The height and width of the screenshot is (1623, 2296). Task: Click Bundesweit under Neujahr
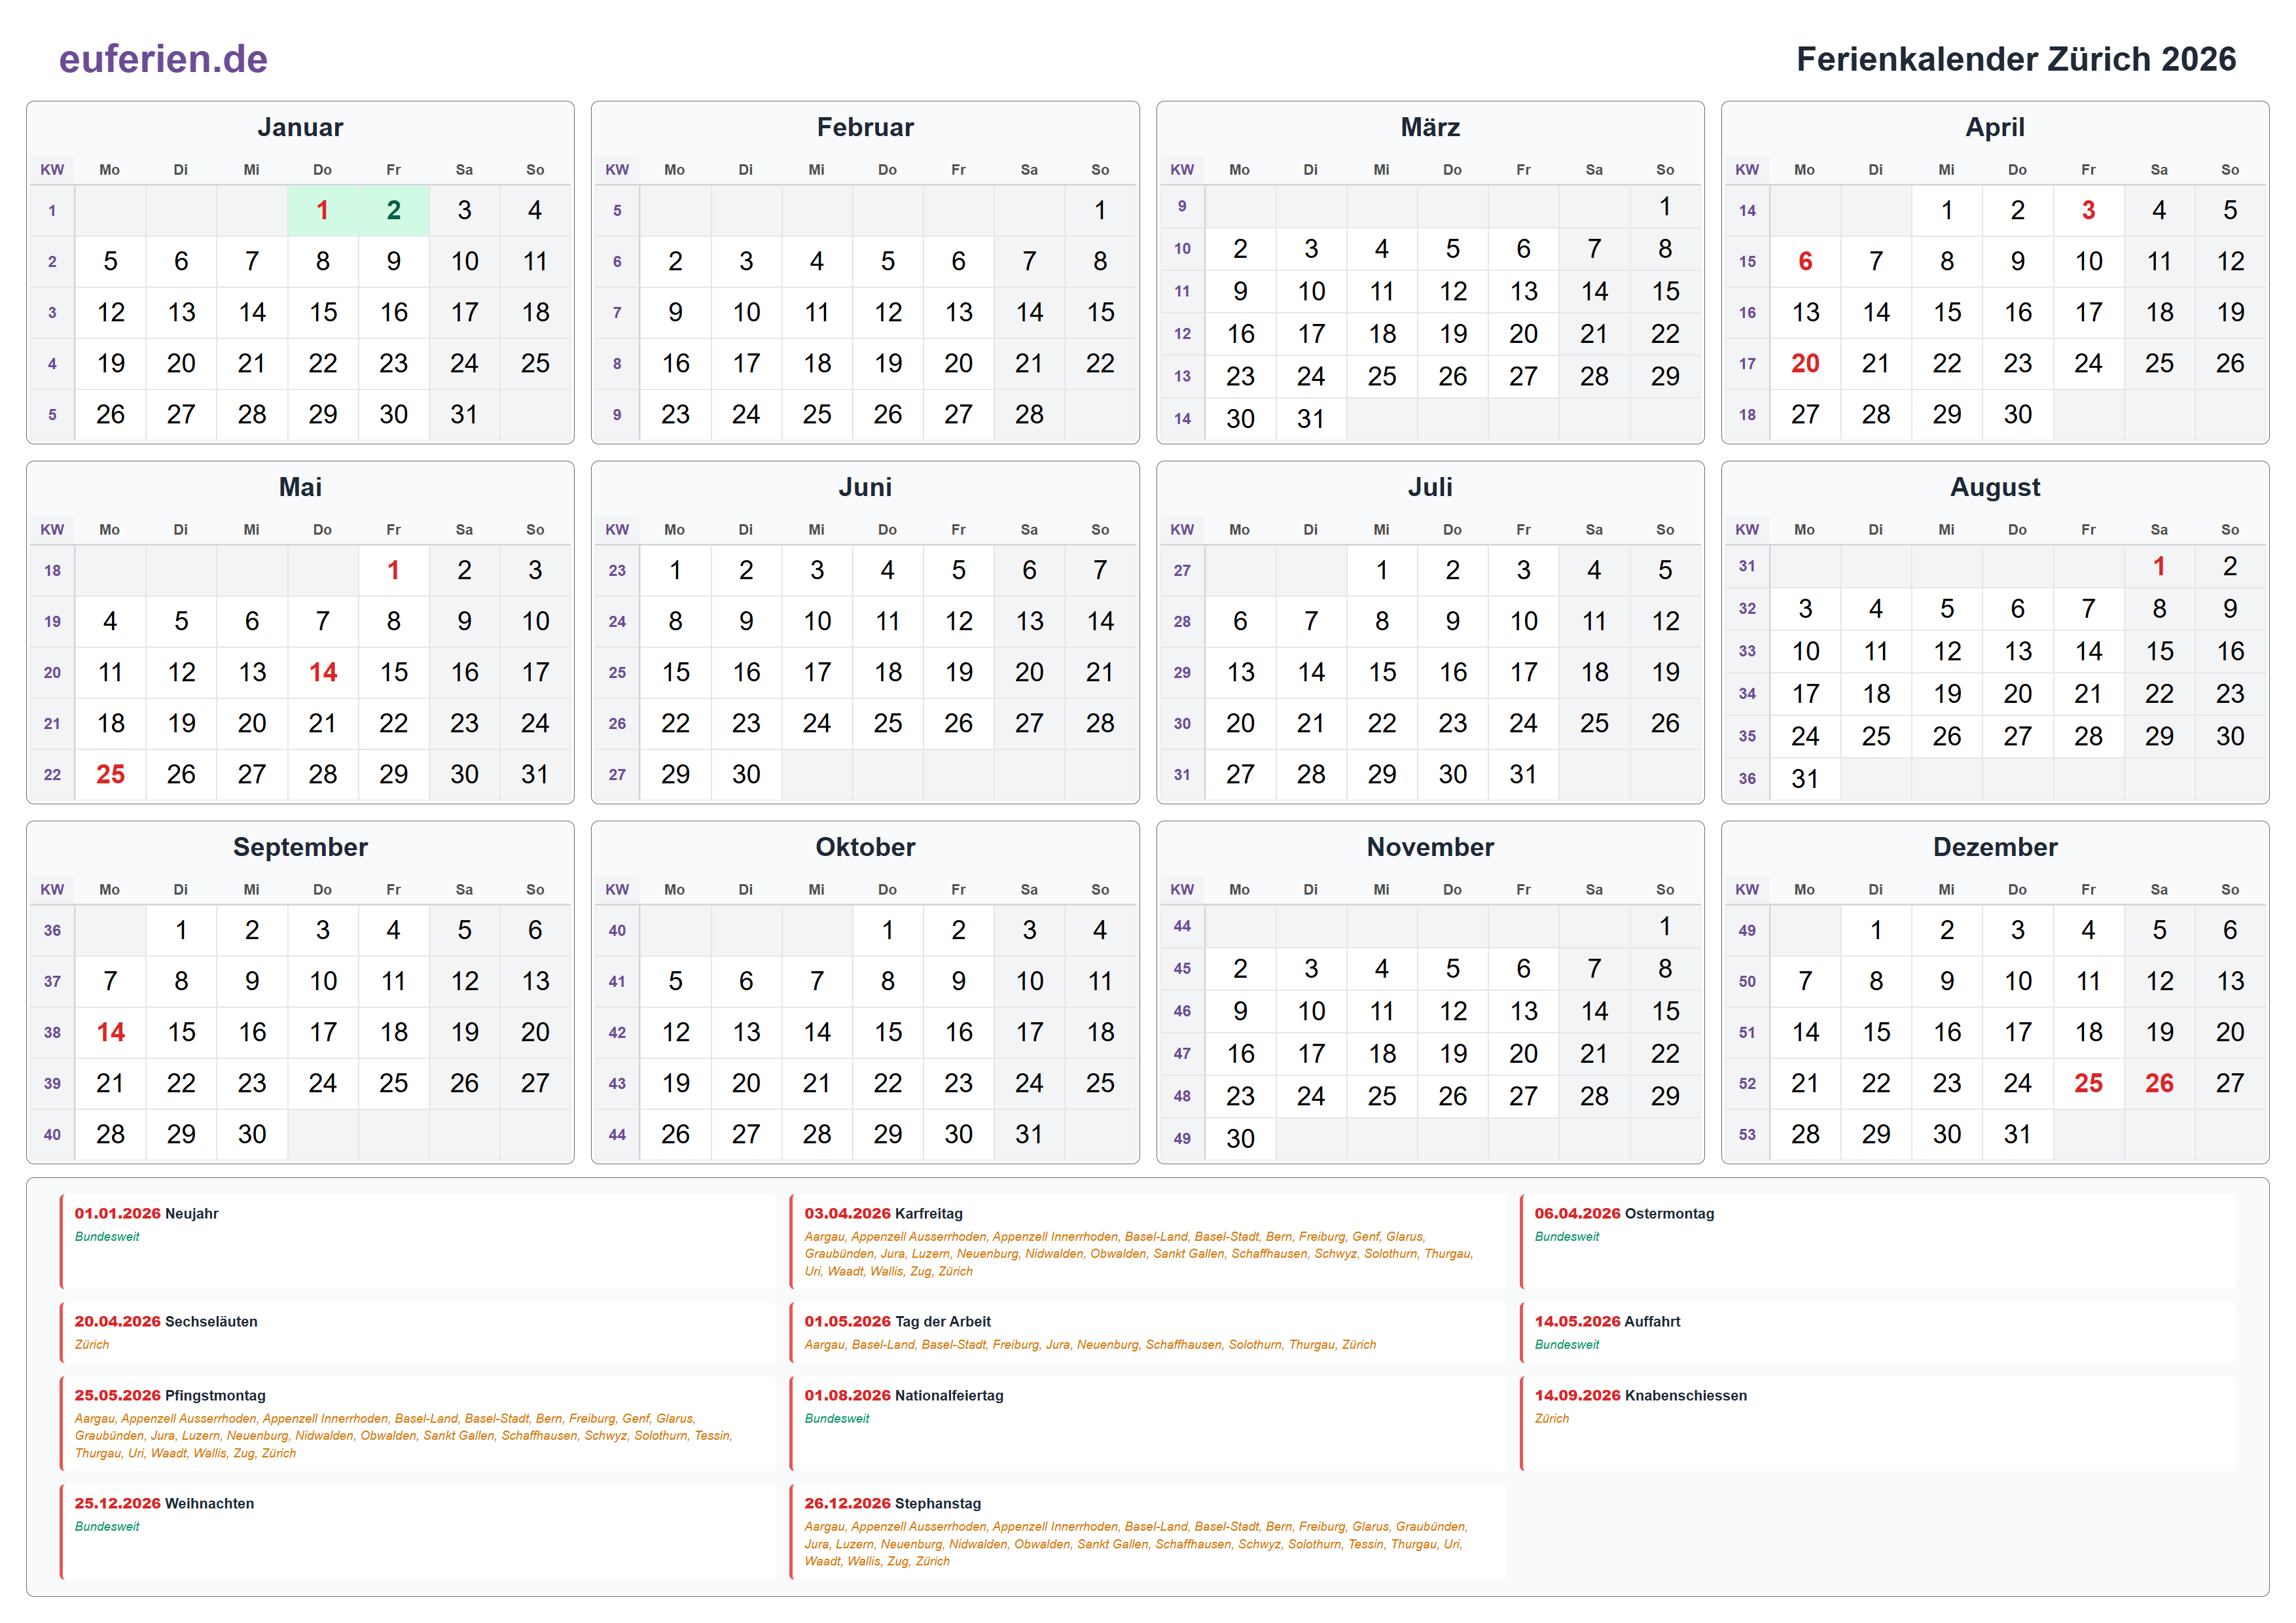(107, 1237)
